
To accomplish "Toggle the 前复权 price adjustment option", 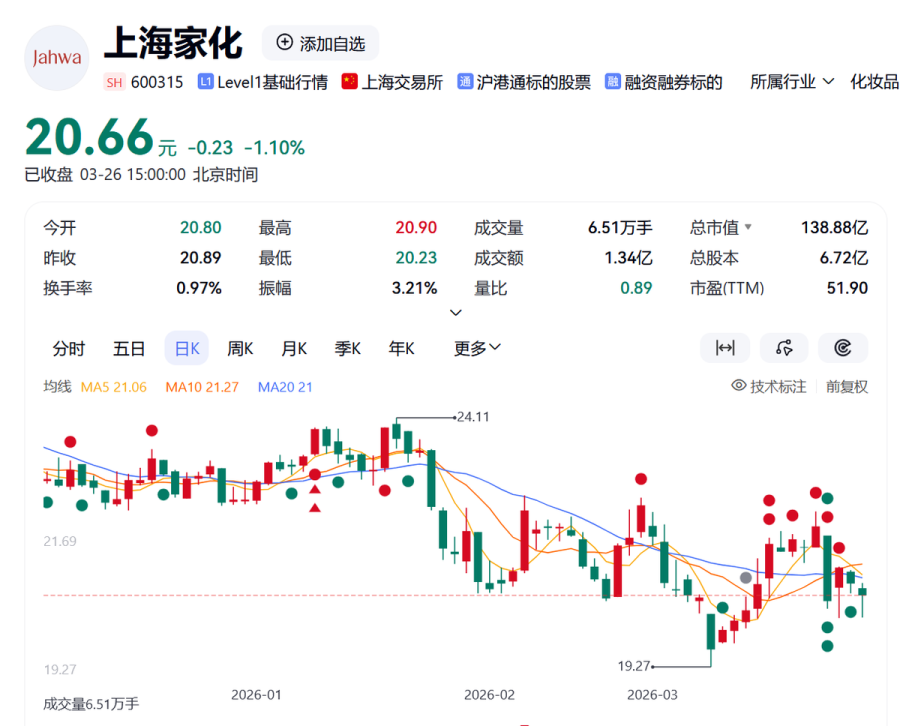I will point(847,387).
